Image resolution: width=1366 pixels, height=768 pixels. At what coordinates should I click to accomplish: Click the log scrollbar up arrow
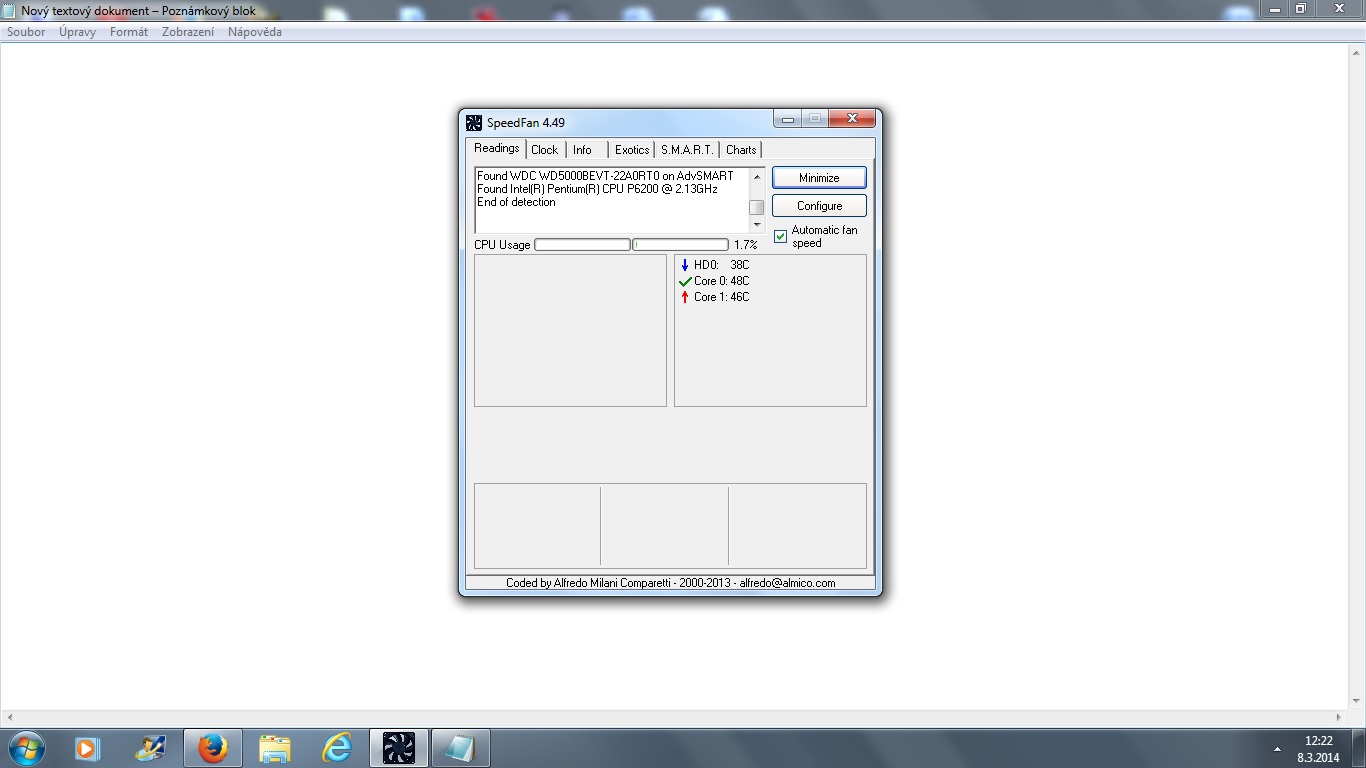click(757, 175)
